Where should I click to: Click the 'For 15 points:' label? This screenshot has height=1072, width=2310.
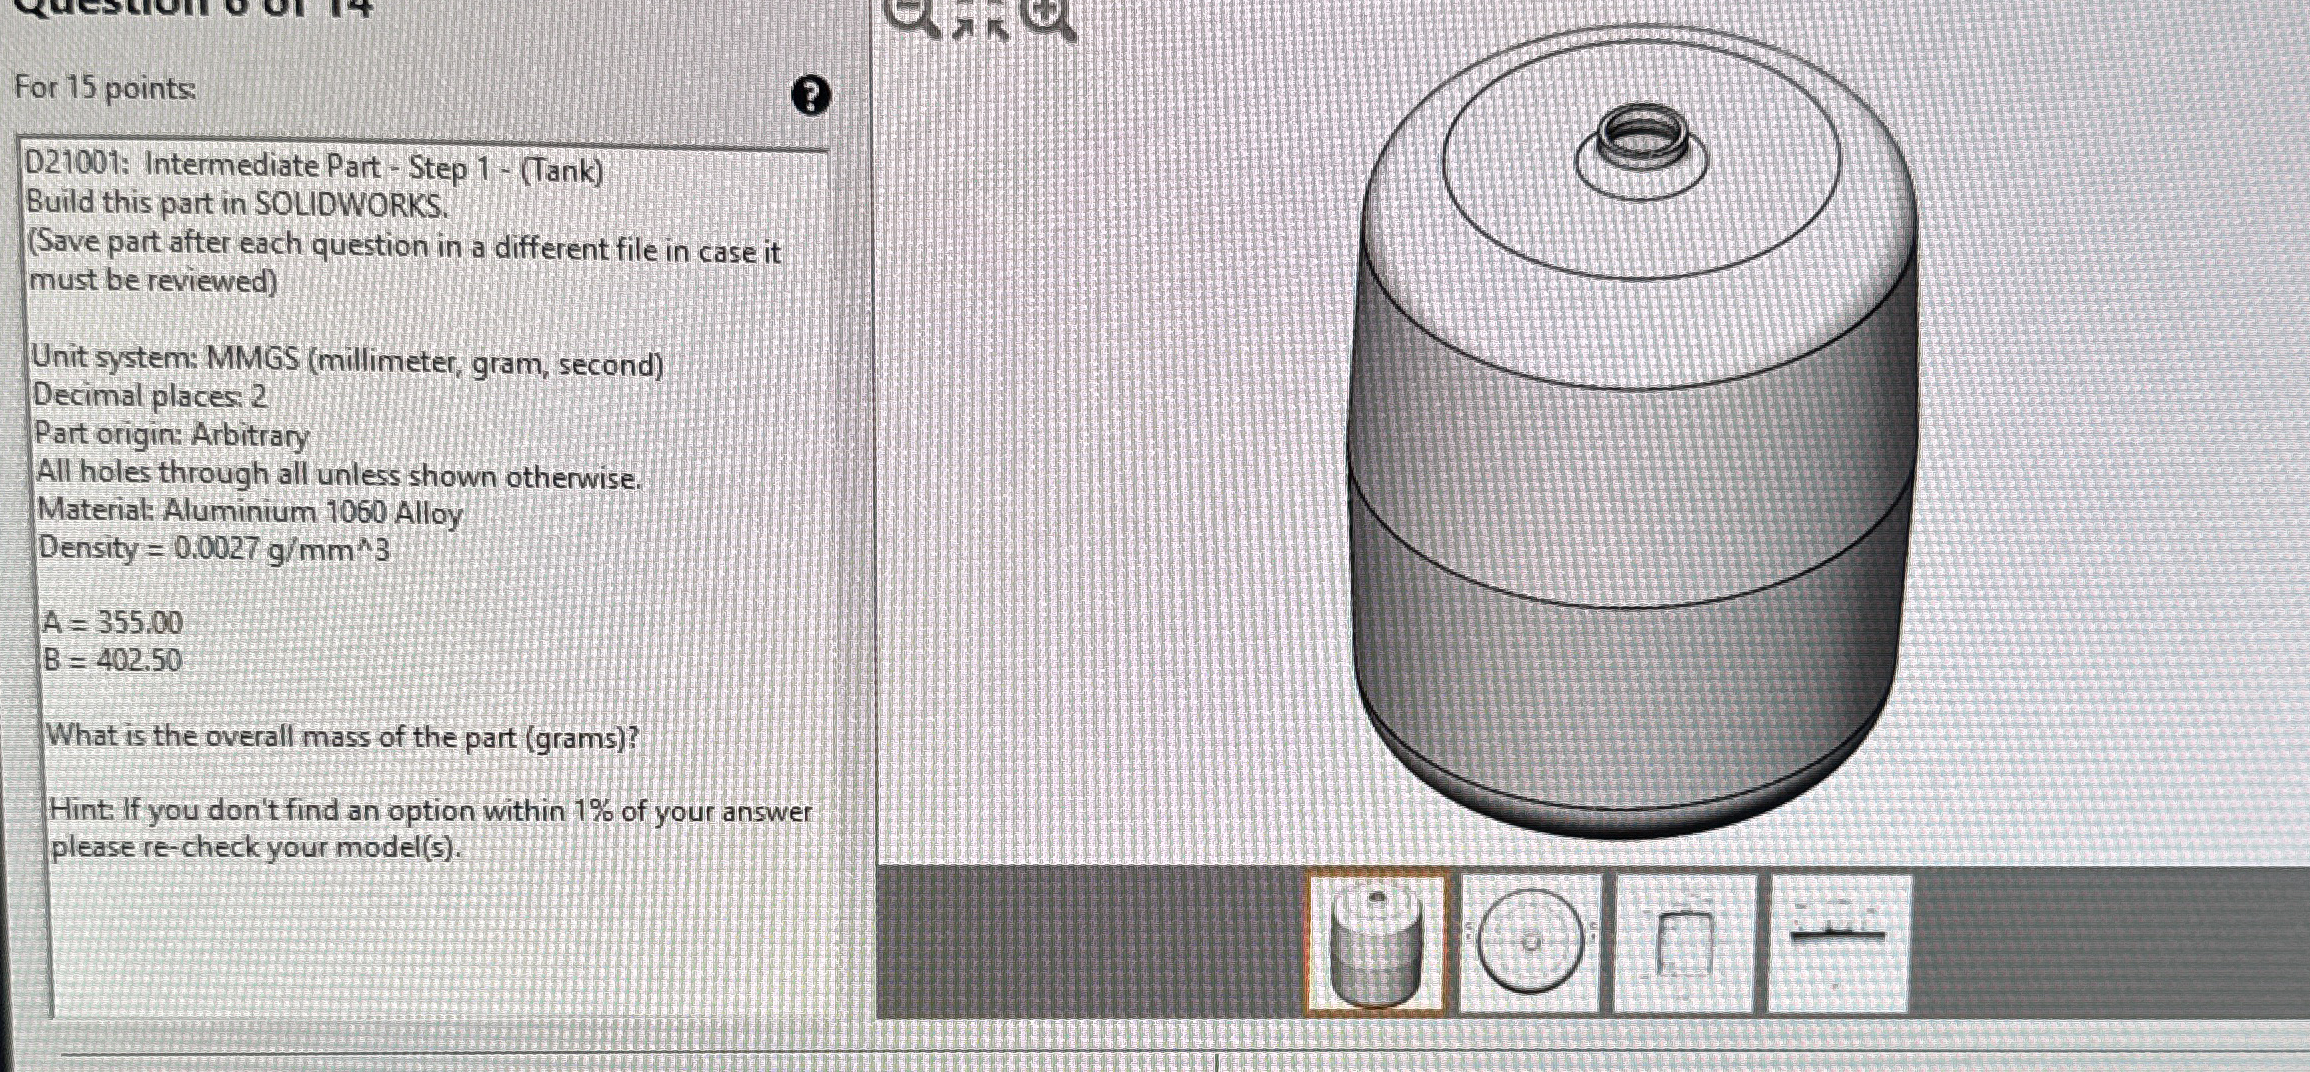click(x=105, y=88)
